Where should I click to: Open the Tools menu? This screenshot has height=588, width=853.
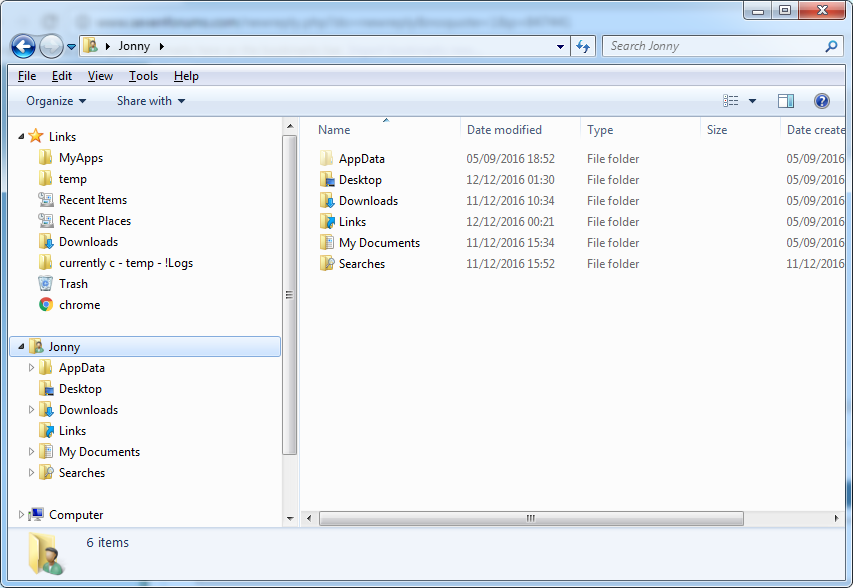coord(143,76)
